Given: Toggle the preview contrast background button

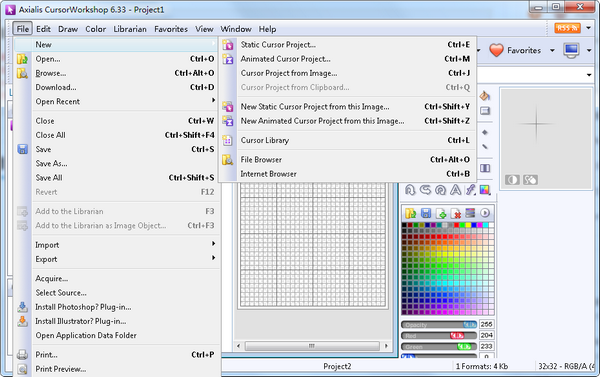Looking at the screenshot, I should (512, 180).
